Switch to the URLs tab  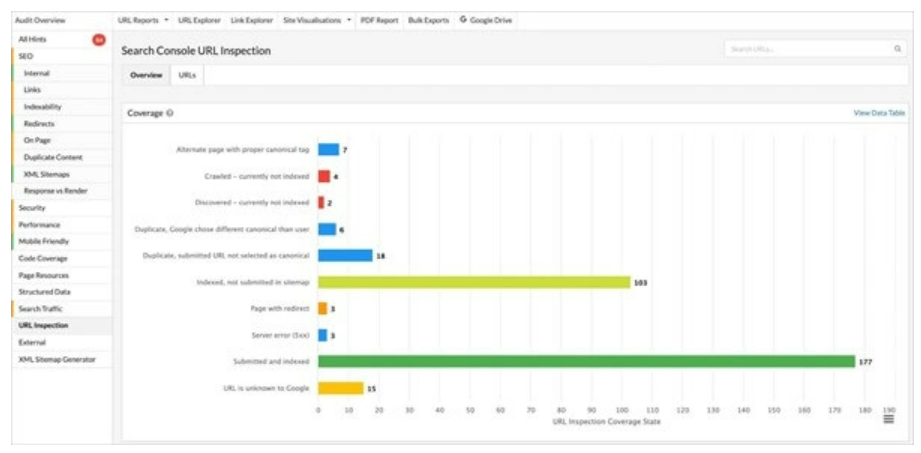[187, 76]
